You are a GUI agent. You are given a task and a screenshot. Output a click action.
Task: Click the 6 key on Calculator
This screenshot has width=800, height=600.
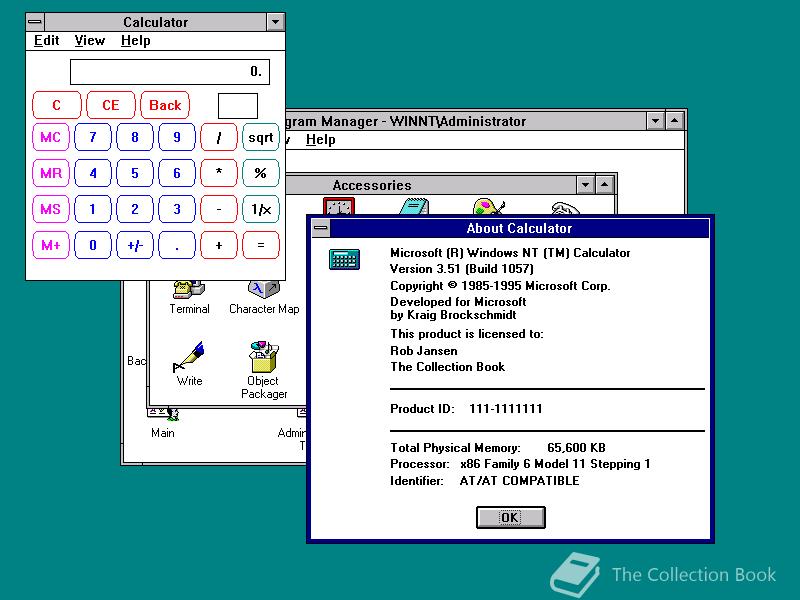click(x=177, y=173)
